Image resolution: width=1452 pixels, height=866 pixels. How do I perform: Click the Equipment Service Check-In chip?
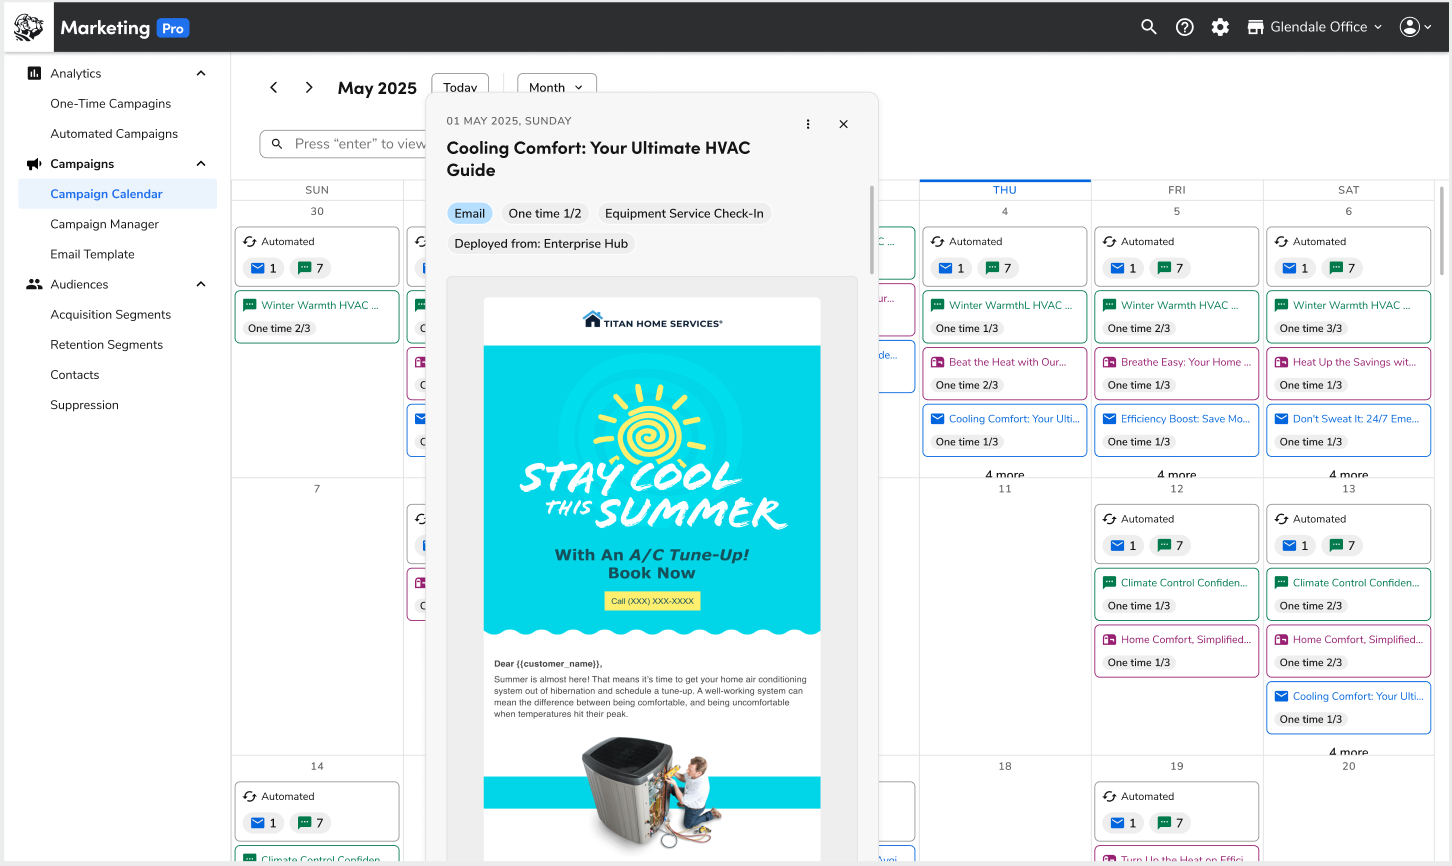tap(684, 213)
